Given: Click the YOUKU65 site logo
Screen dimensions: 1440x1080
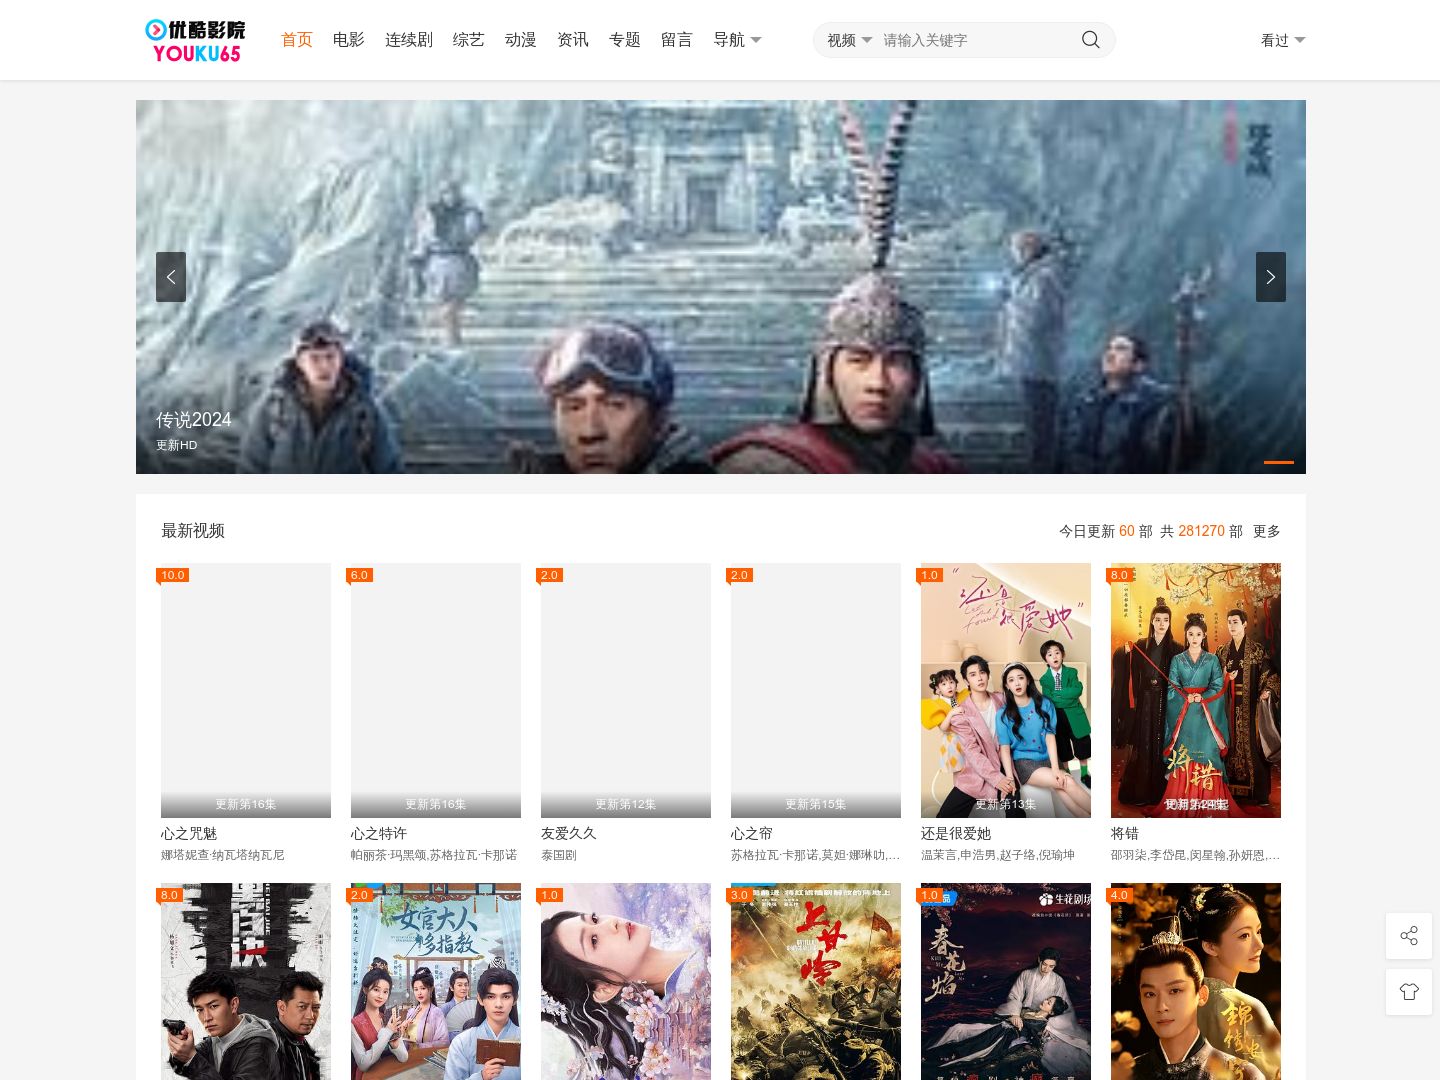Looking at the screenshot, I should coord(195,41).
